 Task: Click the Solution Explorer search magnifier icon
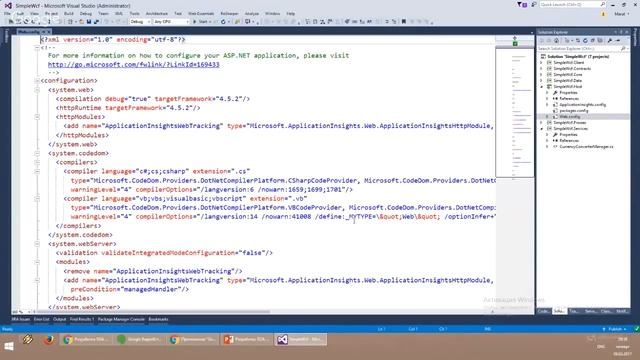pos(623,49)
